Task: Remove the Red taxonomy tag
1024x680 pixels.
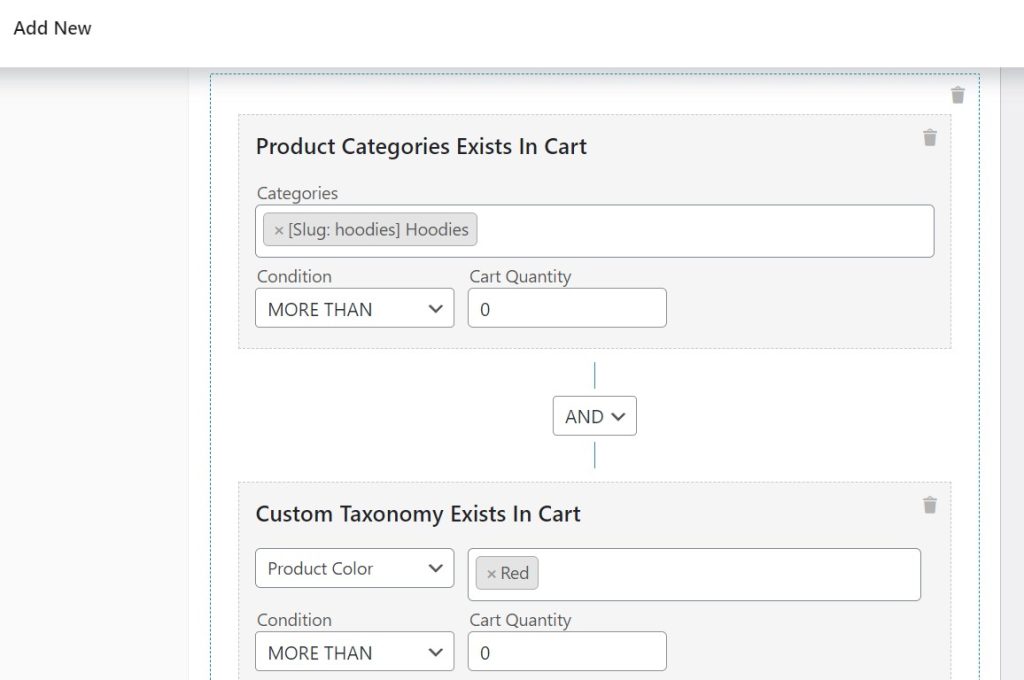Action: (x=491, y=574)
